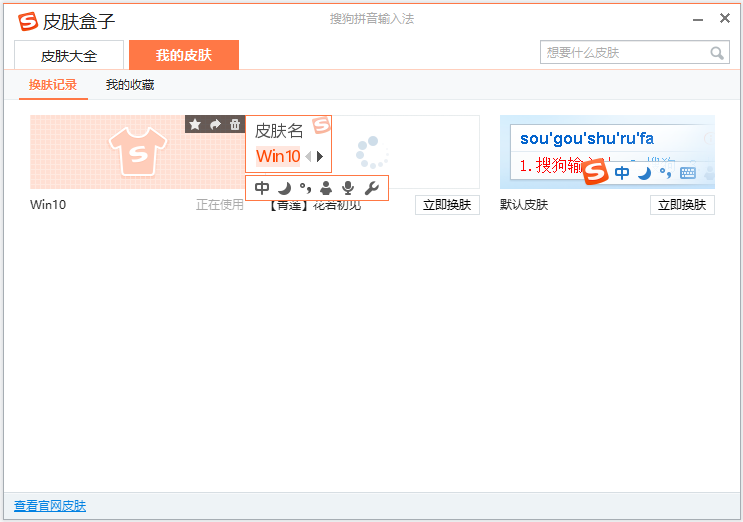The width and height of the screenshot is (743, 522).
Task: Open the 查看官网皮肤 link
Action: pos(50,506)
